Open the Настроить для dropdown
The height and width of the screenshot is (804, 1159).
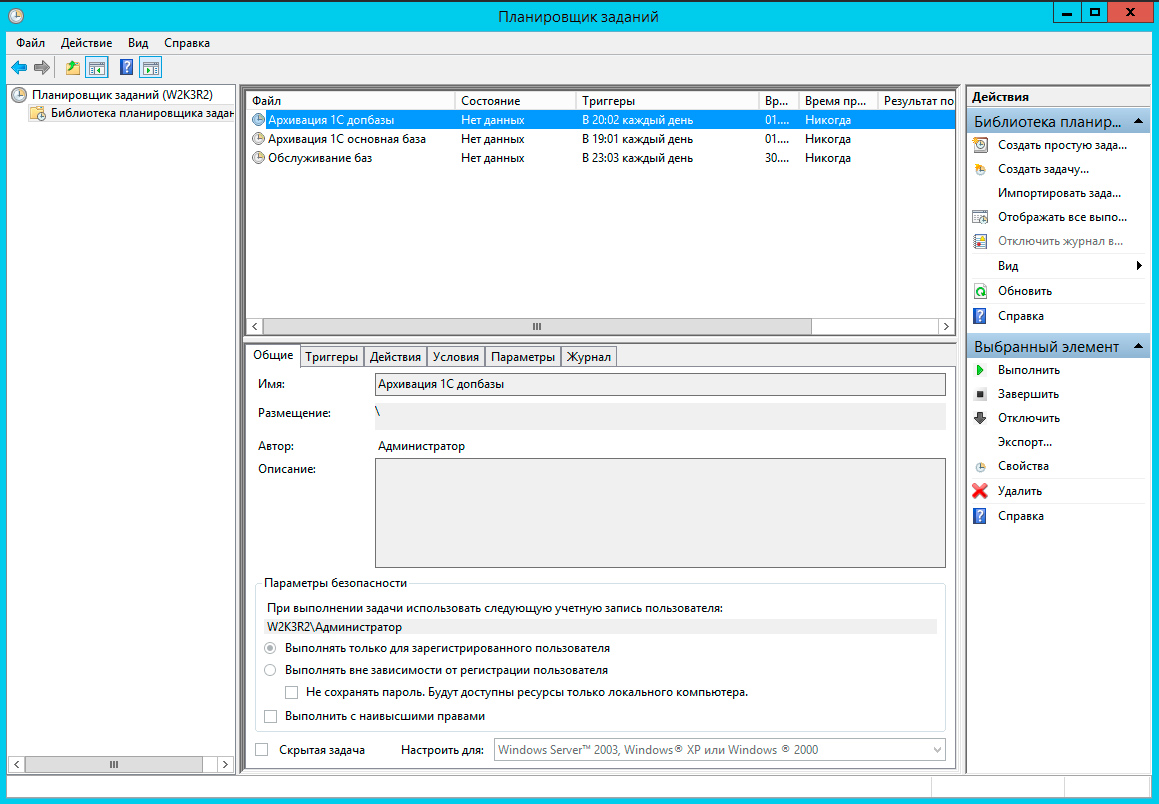pos(936,749)
